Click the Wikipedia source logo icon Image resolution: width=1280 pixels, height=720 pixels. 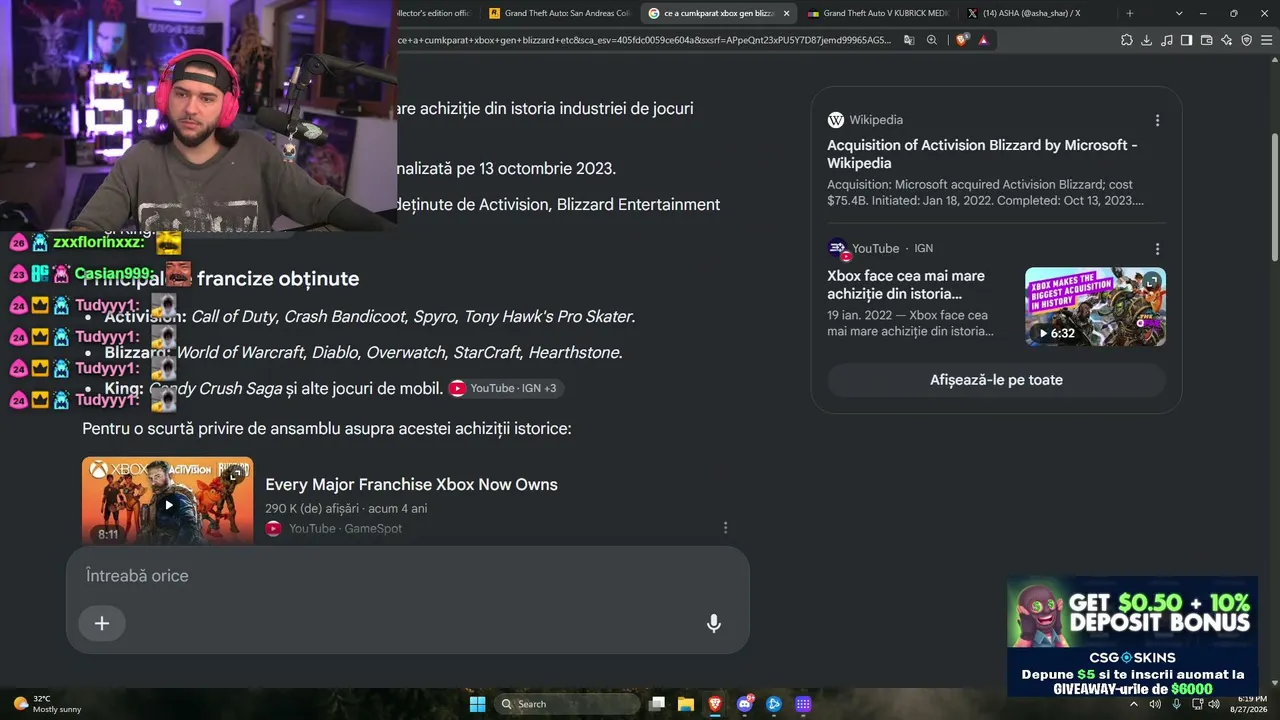836,120
